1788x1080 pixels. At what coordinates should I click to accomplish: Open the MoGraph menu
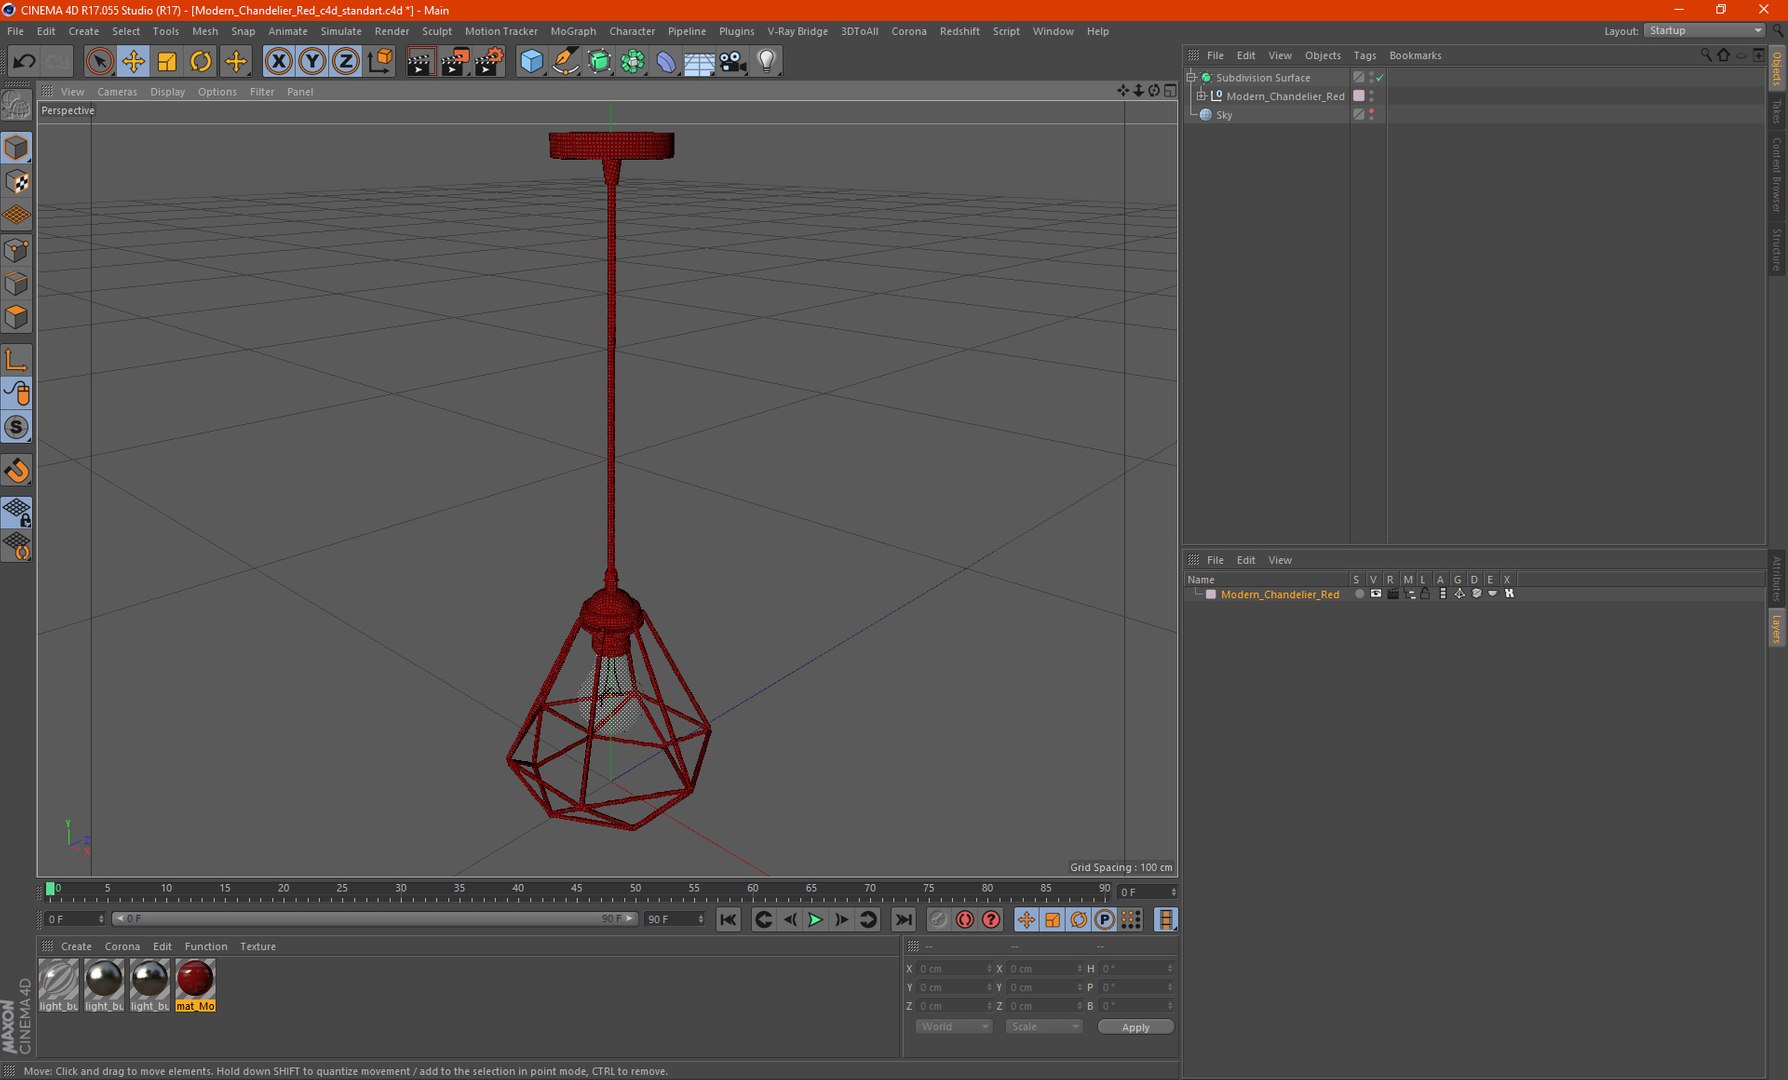point(573,31)
